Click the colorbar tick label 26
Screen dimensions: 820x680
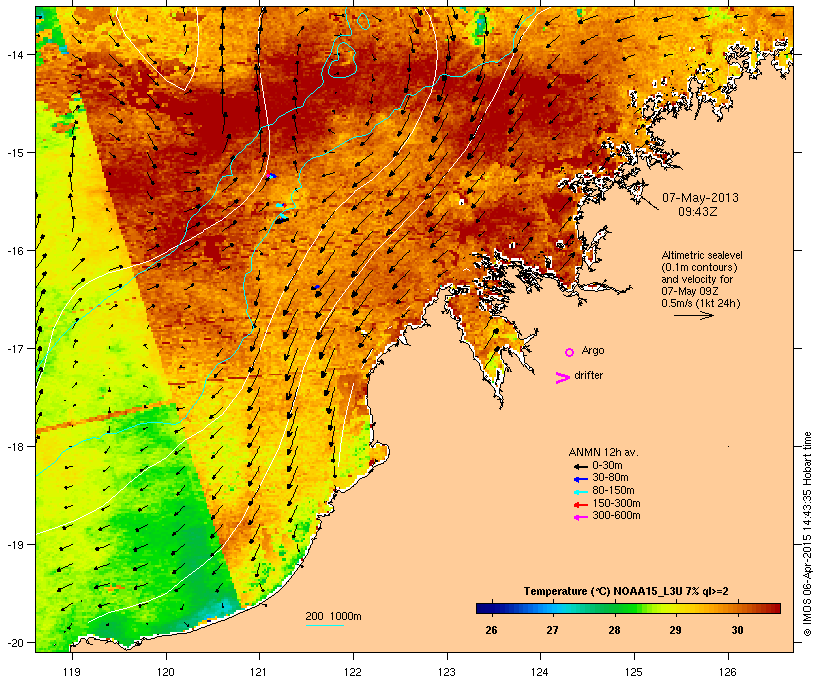point(491,630)
